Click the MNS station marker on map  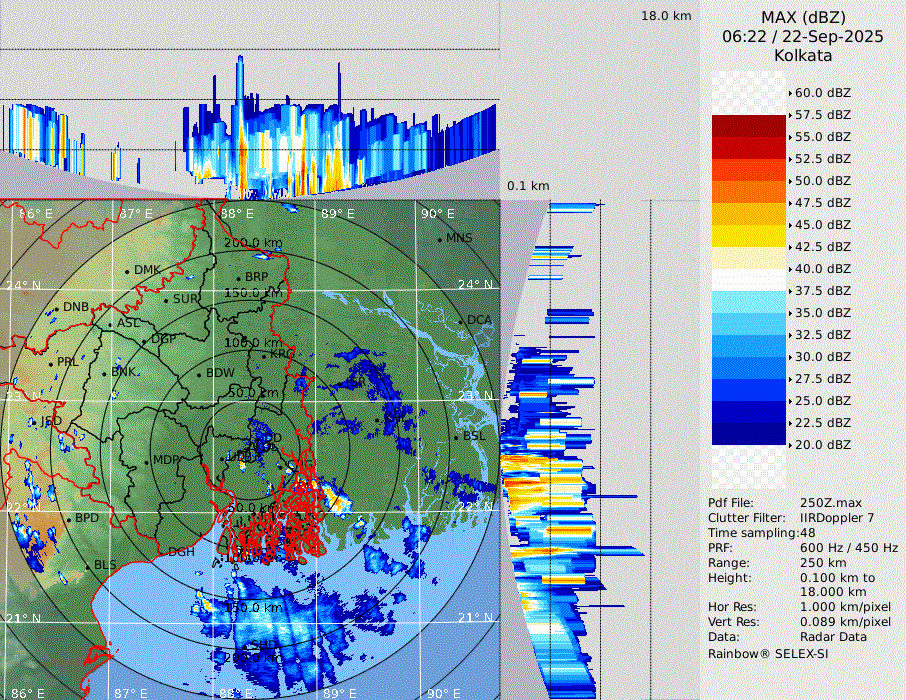coord(440,239)
